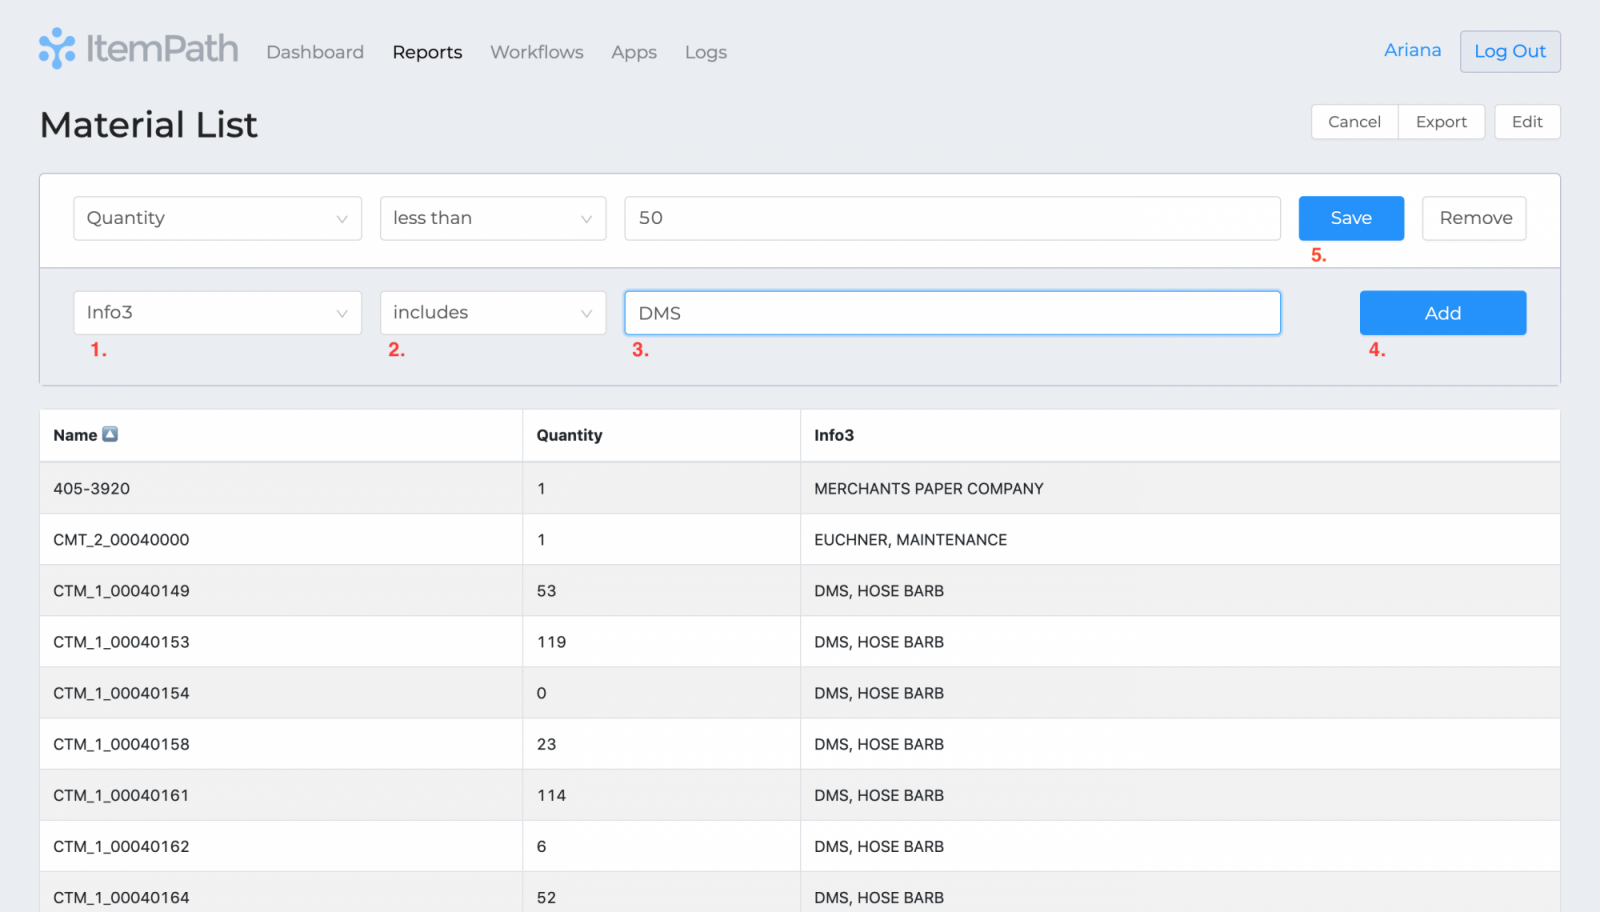
Task: Click quantity value 119
Action: (551, 642)
